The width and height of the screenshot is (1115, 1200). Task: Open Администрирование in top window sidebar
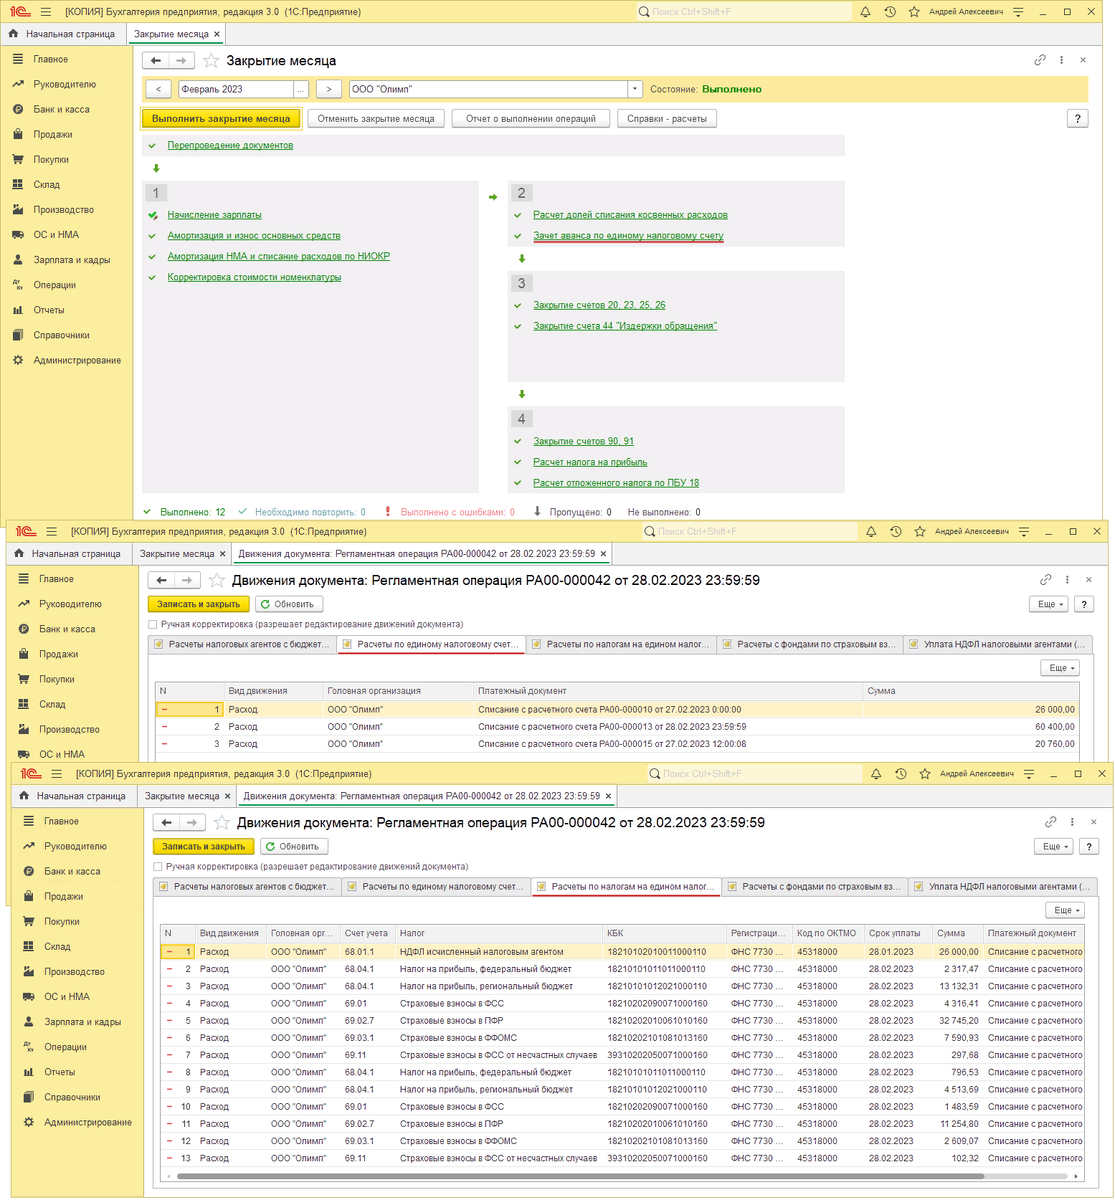coord(77,360)
